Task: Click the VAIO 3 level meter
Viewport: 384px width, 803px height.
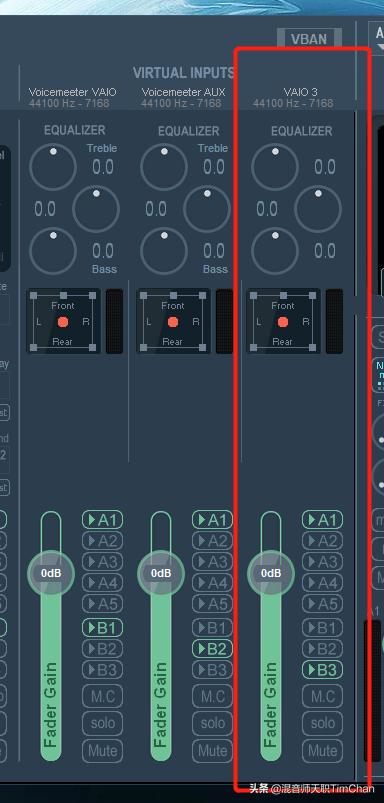Action: pos(334,321)
